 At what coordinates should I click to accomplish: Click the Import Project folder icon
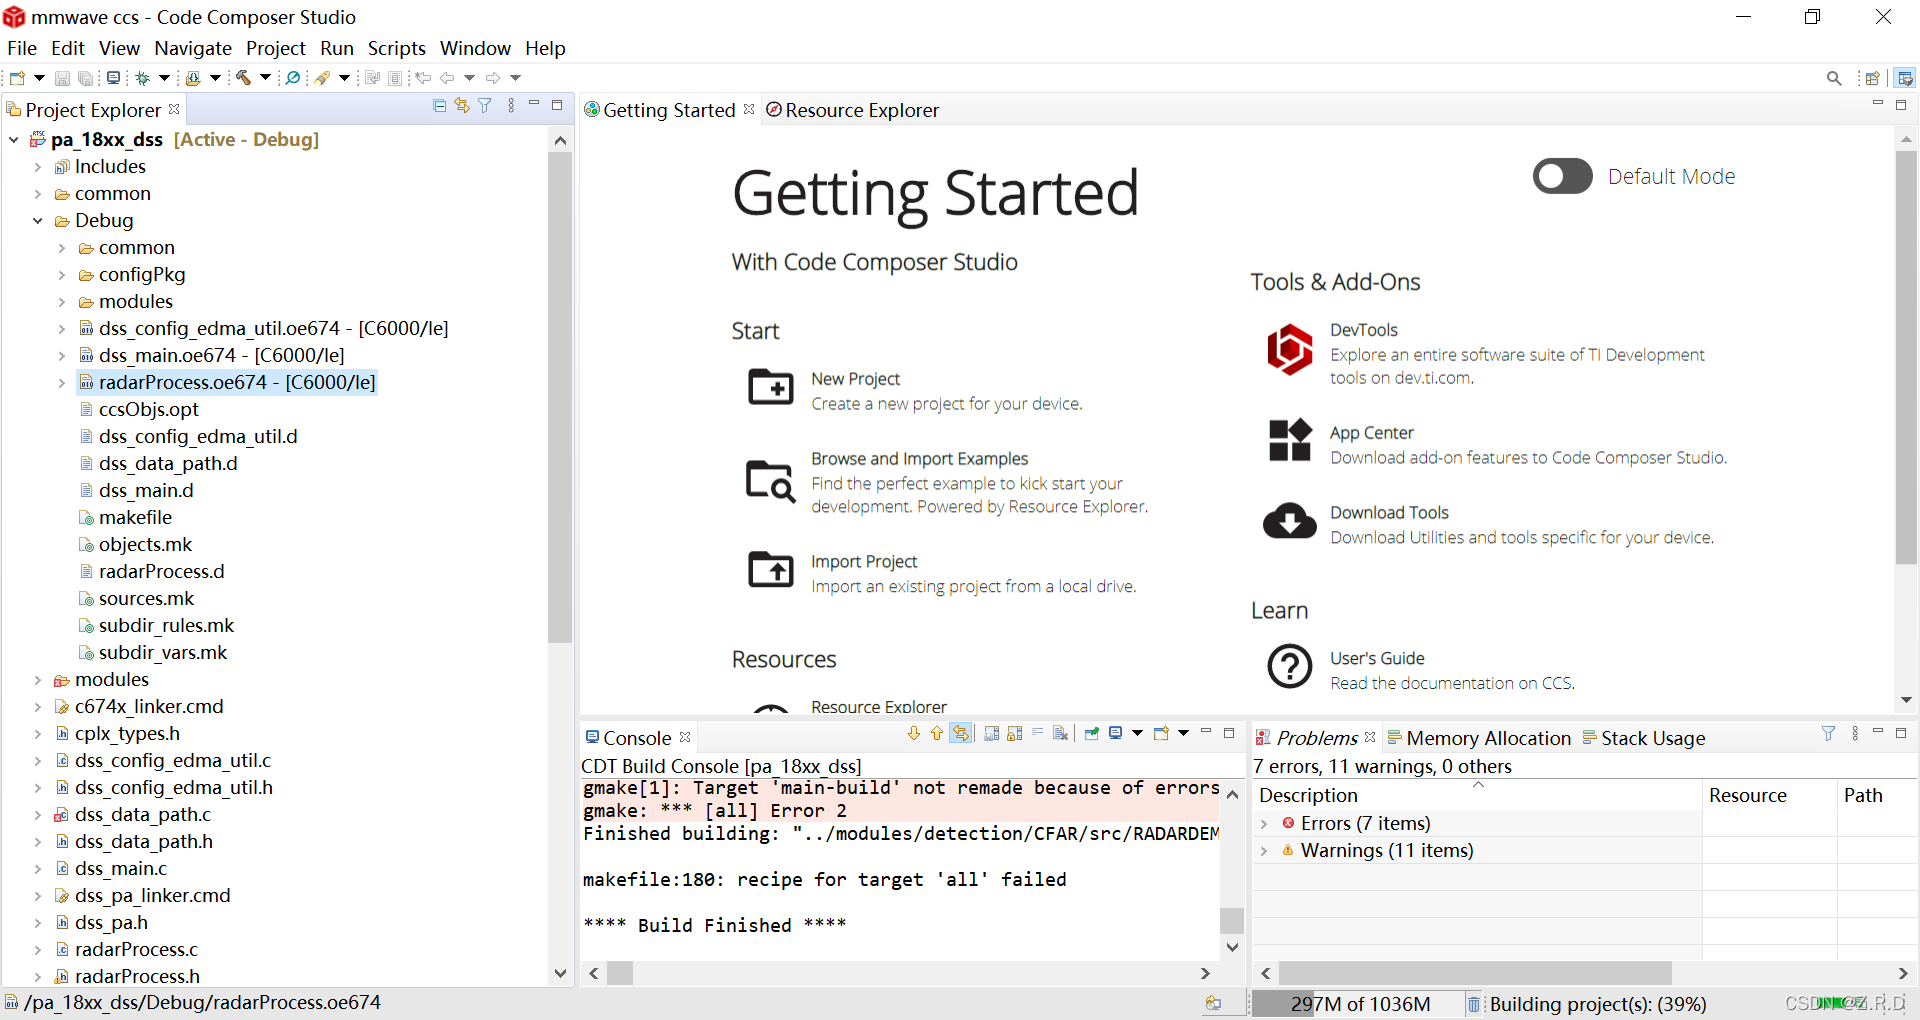click(x=771, y=570)
